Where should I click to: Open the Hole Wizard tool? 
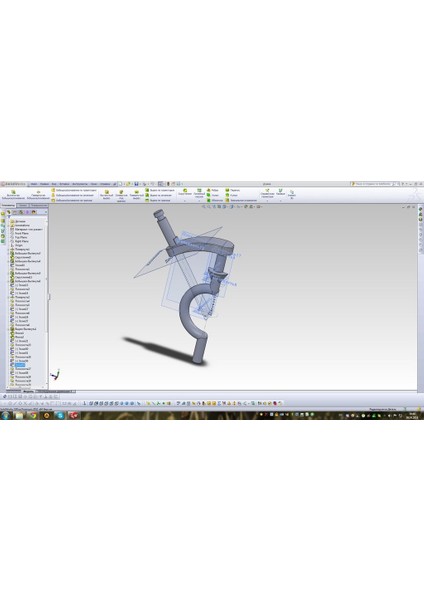(x=121, y=195)
